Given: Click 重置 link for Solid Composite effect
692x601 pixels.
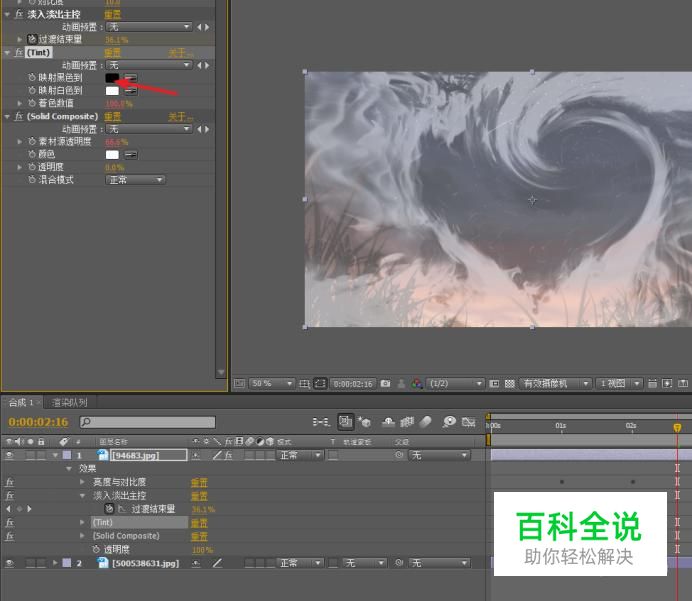Looking at the screenshot, I should 113,116.
